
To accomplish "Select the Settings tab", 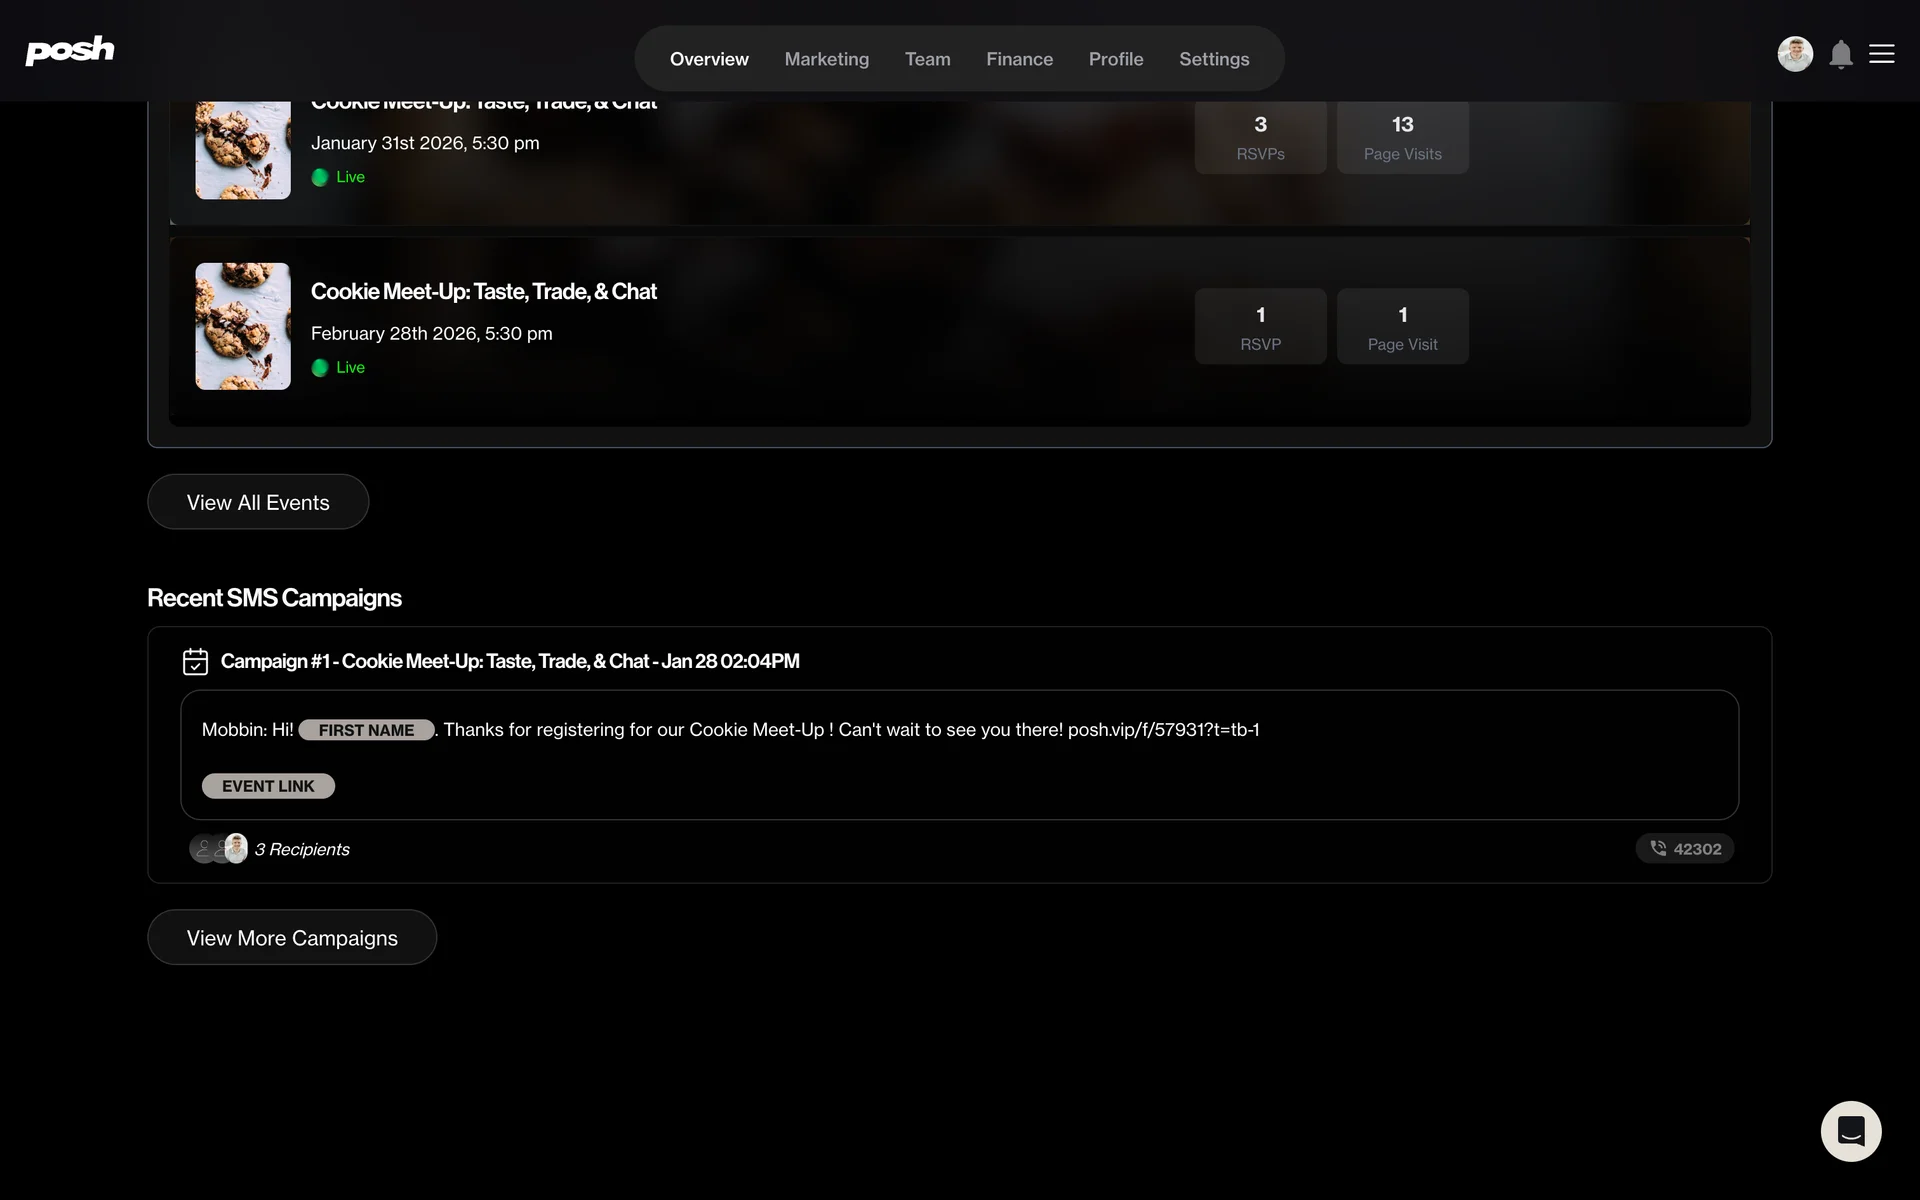I will tap(1214, 59).
